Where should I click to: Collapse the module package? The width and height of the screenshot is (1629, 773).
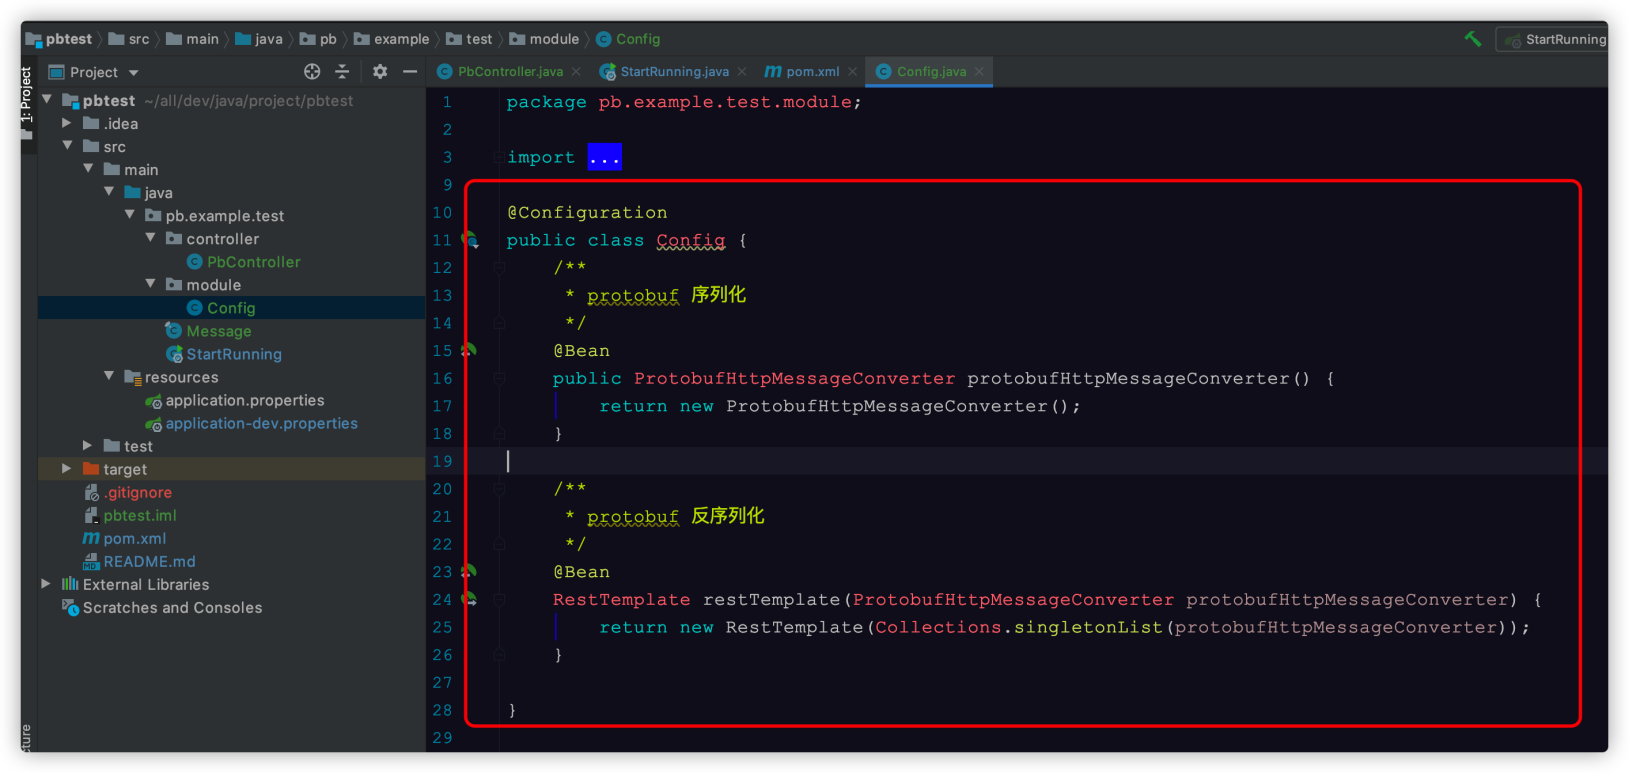coord(151,284)
